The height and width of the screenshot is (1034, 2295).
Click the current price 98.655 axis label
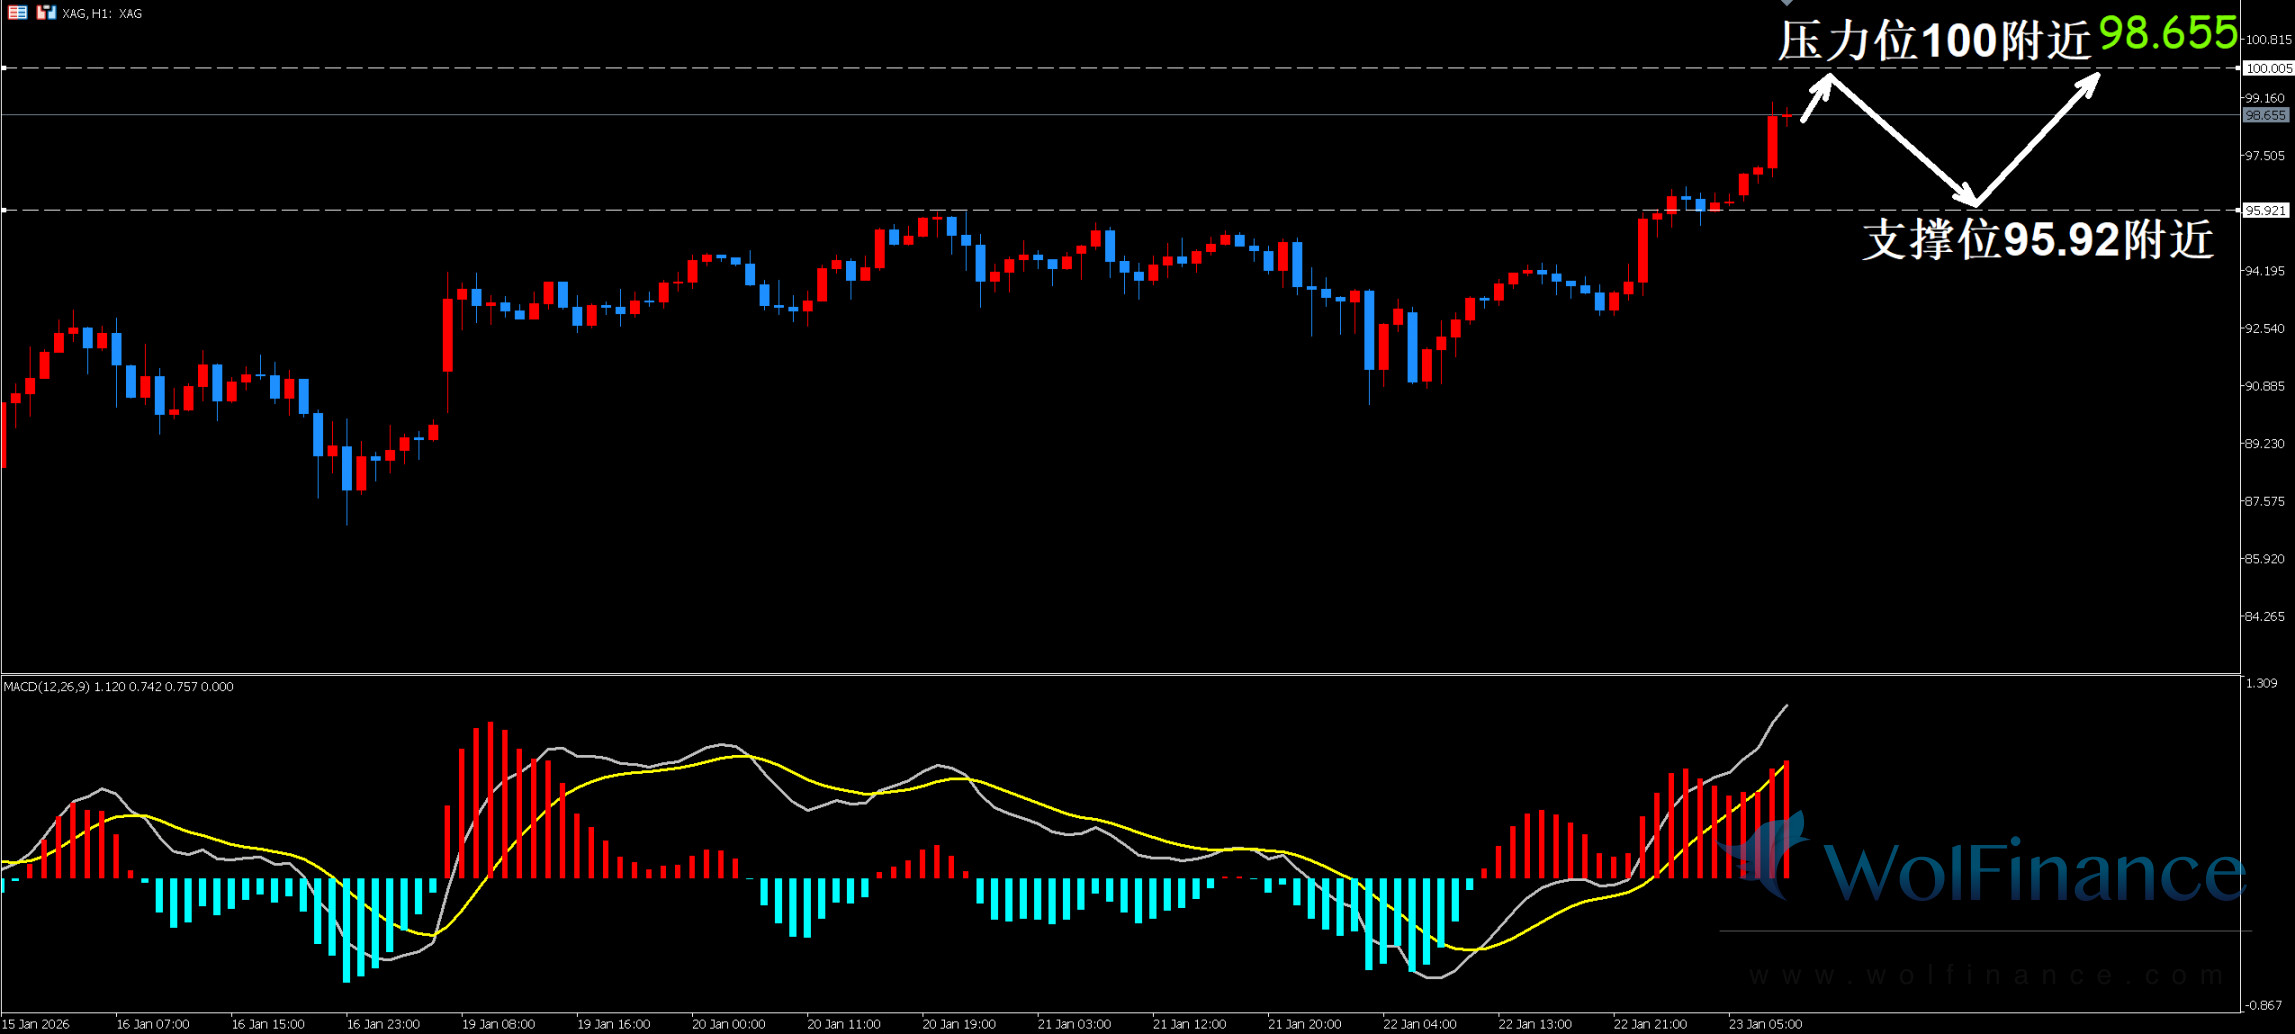(x=2265, y=116)
